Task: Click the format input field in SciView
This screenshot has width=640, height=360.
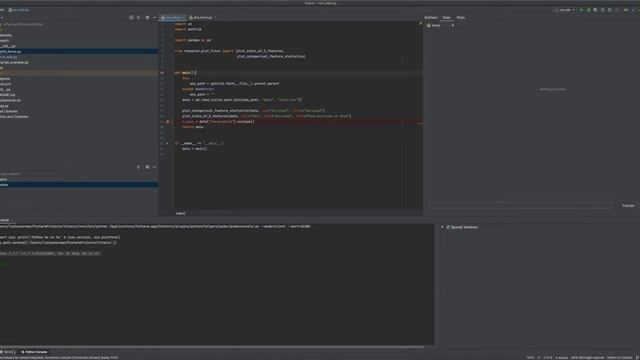Action: pyautogui.click(x=520, y=206)
